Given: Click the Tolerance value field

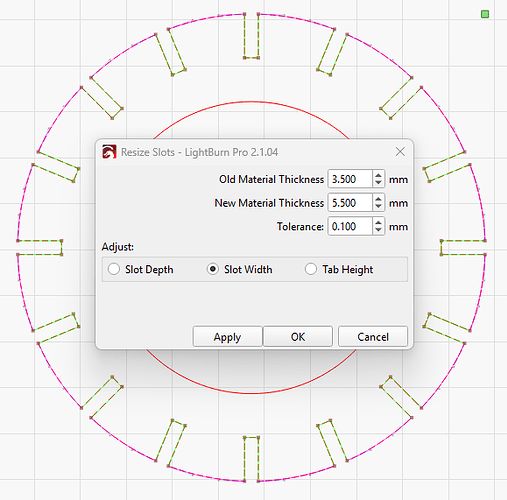Looking at the screenshot, I should pos(350,226).
